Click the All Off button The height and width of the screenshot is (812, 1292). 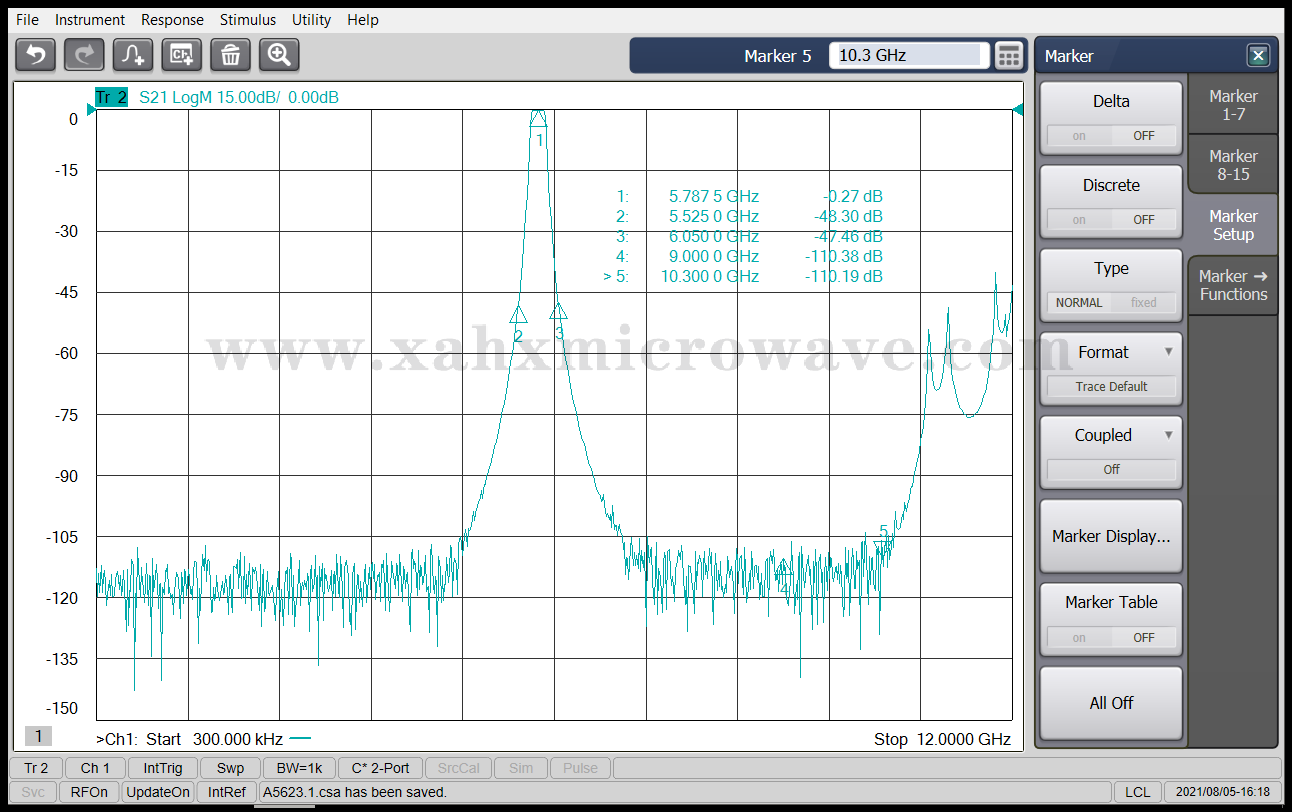pyautogui.click(x=1111, y=703)
